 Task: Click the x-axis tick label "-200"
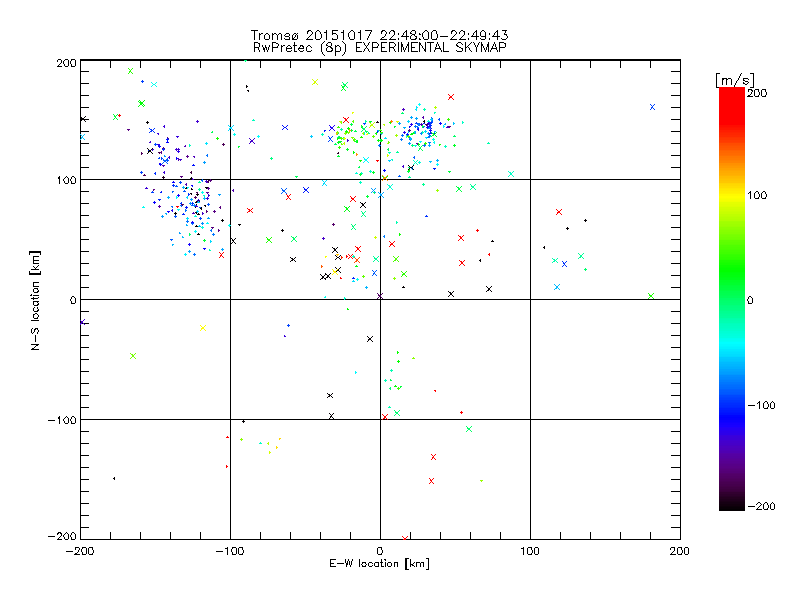pyautogui.click(x=80, y=551)
